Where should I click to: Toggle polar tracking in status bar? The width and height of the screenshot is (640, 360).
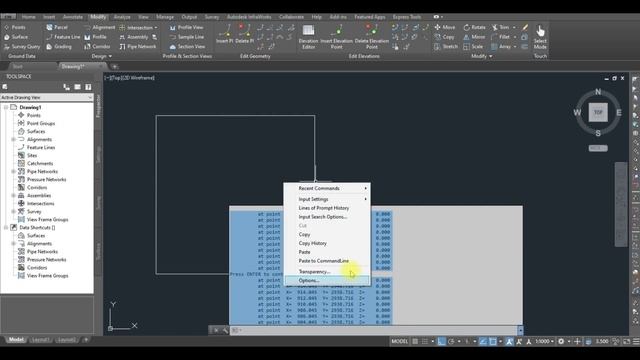(x=451, y=342)
